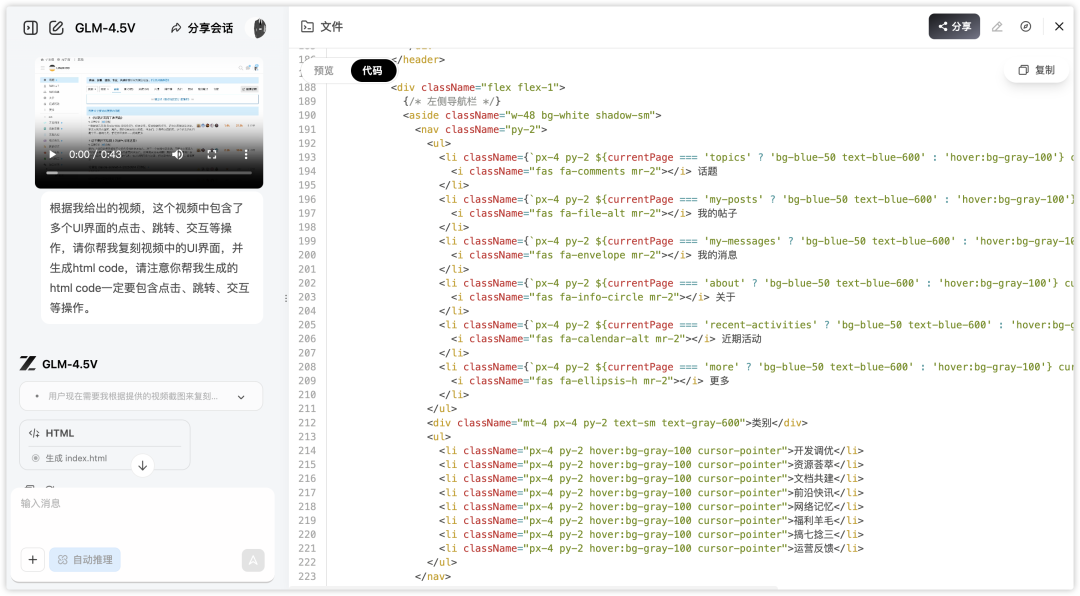The image size is (1080, 596).
Task: Click the send message button
Action: point(253,560)
